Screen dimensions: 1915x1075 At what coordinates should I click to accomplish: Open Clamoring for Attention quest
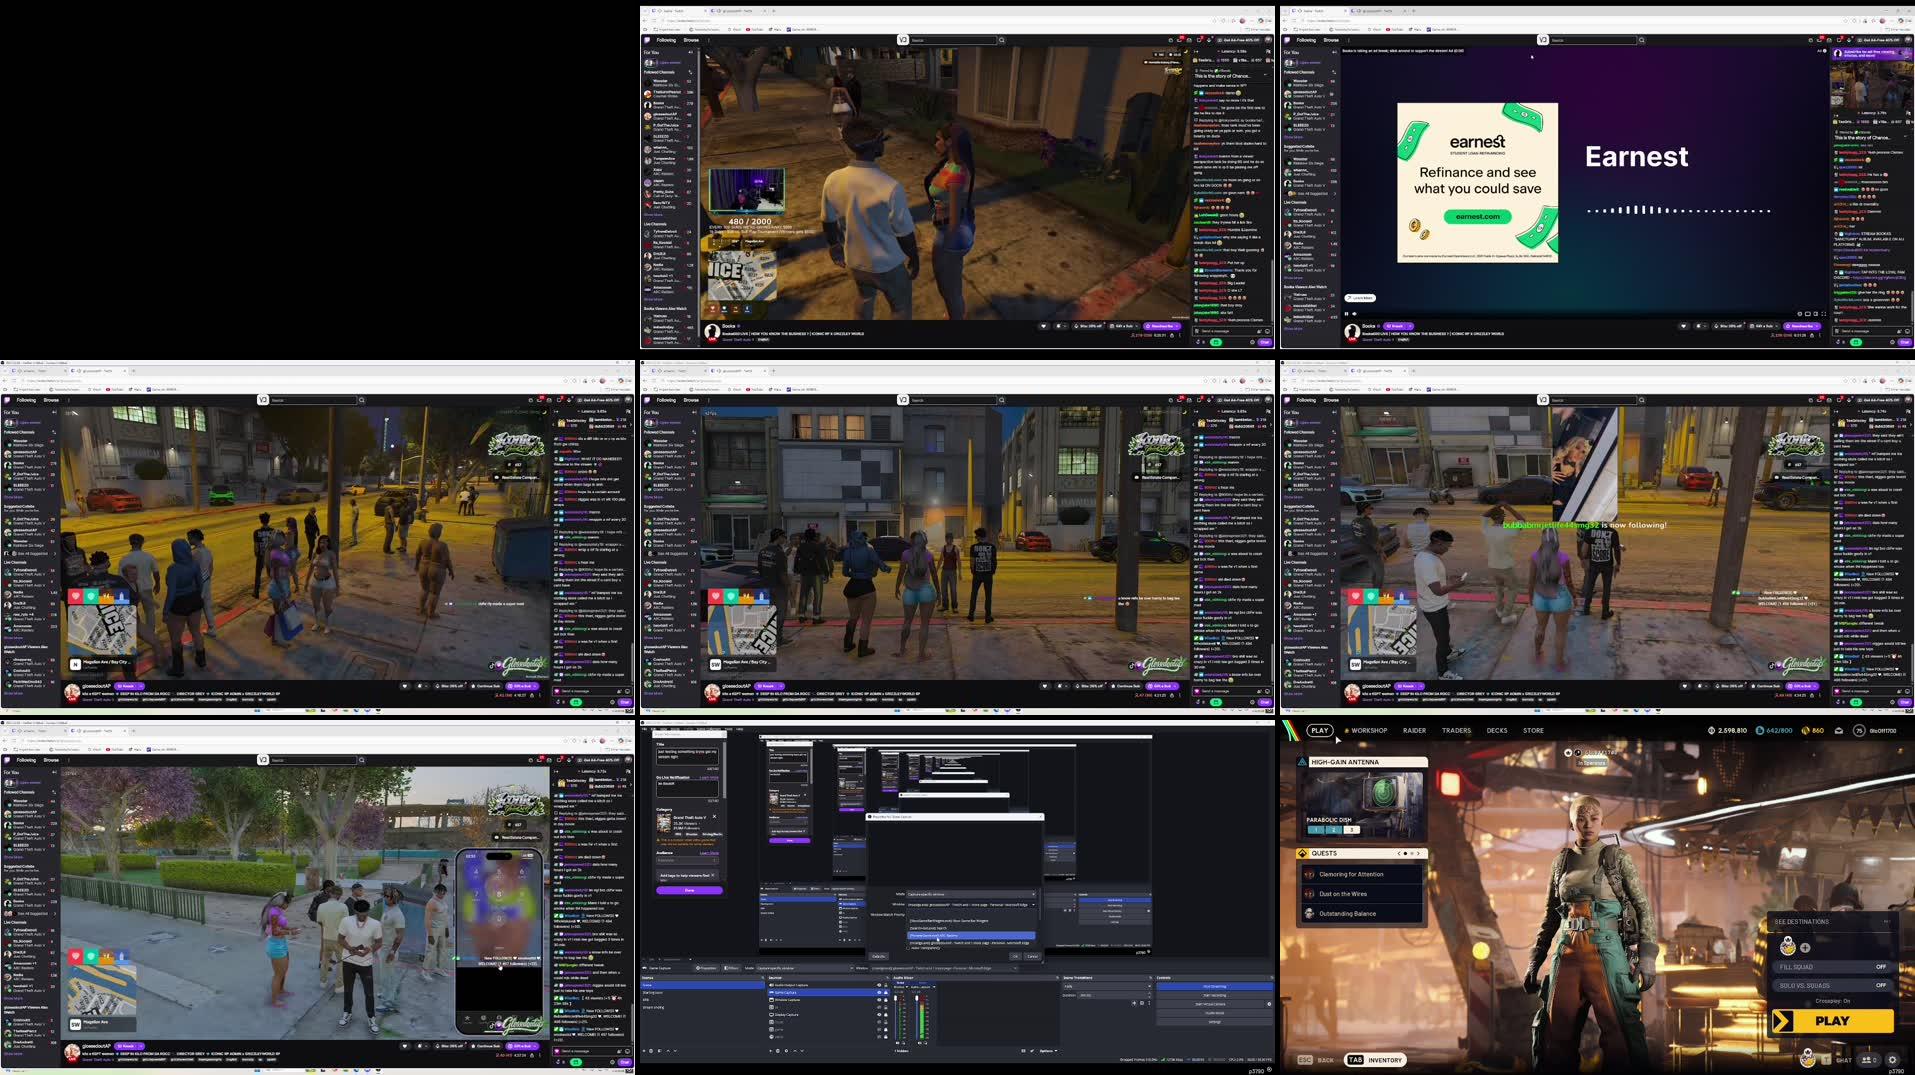1362,874
